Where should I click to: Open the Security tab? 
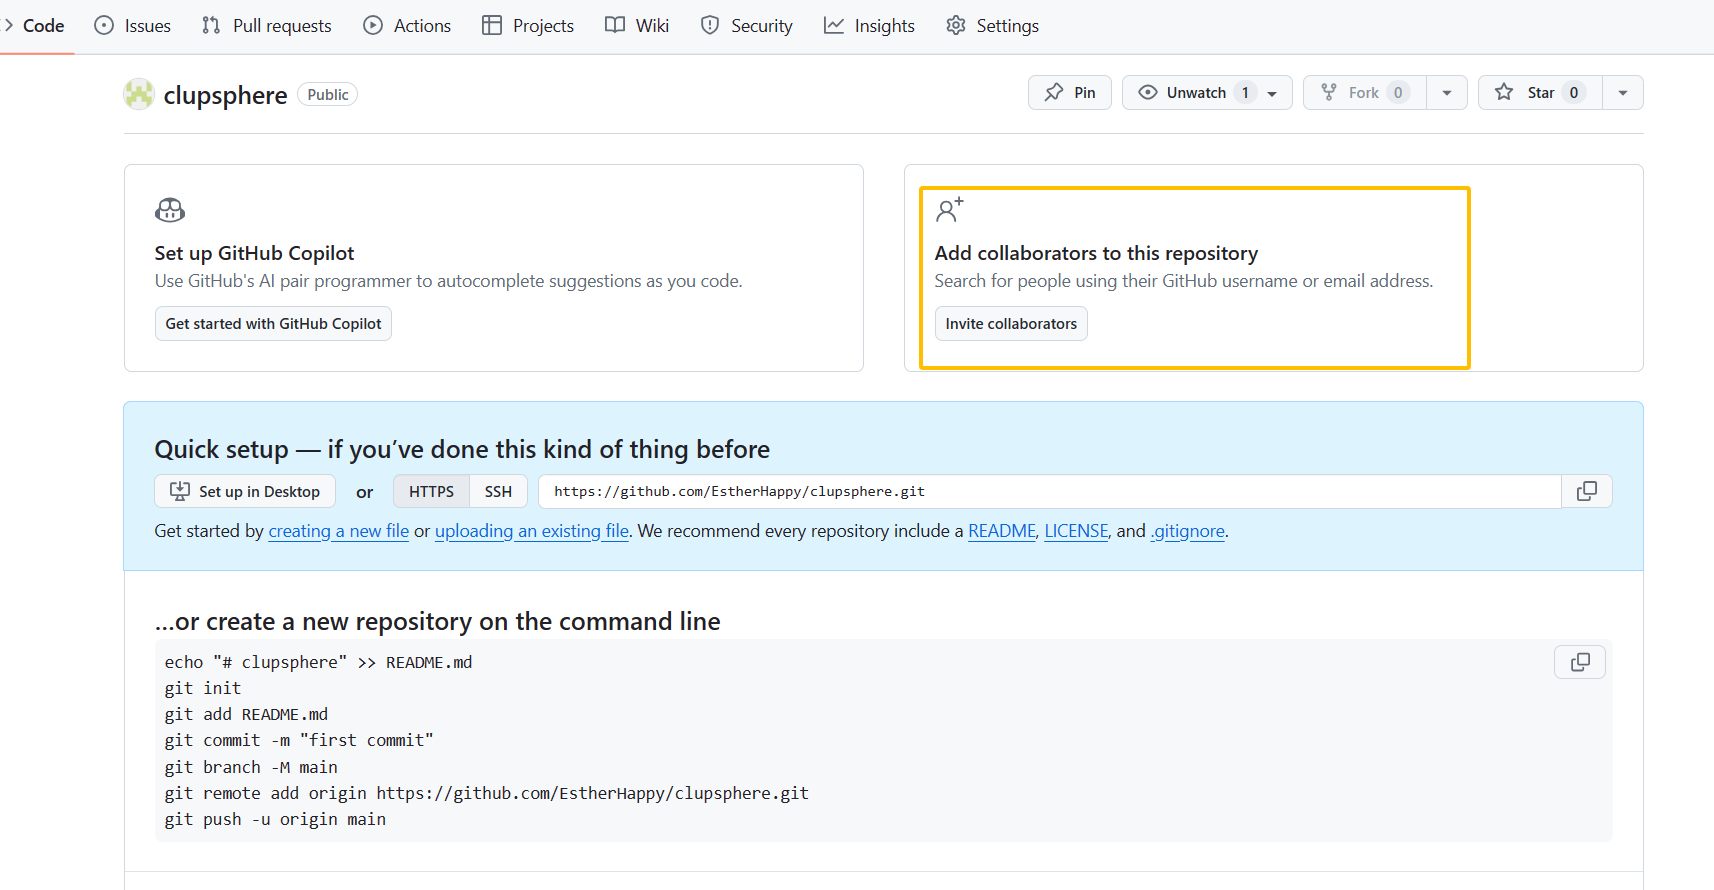tap(746, 26)
